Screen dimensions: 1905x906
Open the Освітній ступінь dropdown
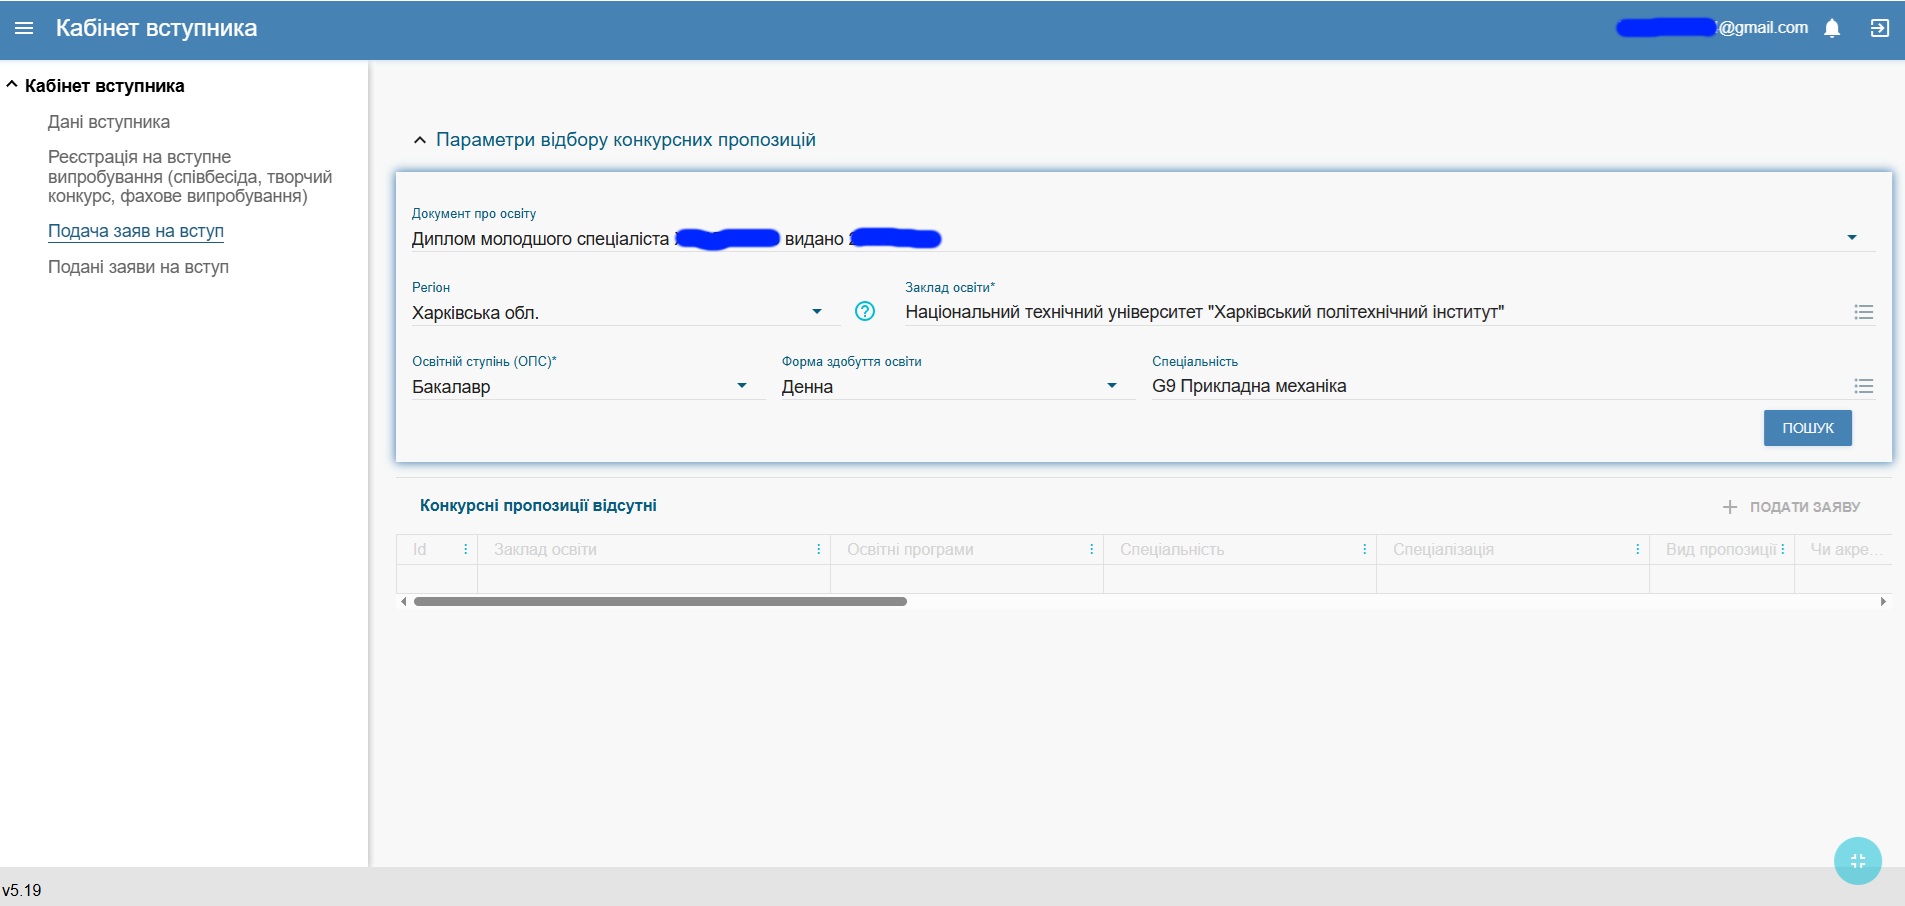pos(741,386)
